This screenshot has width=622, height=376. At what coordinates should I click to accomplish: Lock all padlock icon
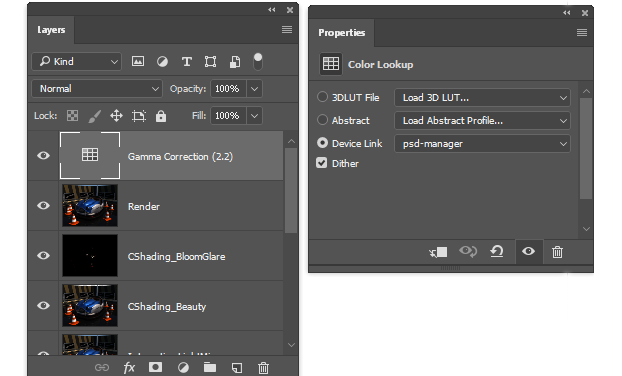pyautogui.click(x=161, y=116)
